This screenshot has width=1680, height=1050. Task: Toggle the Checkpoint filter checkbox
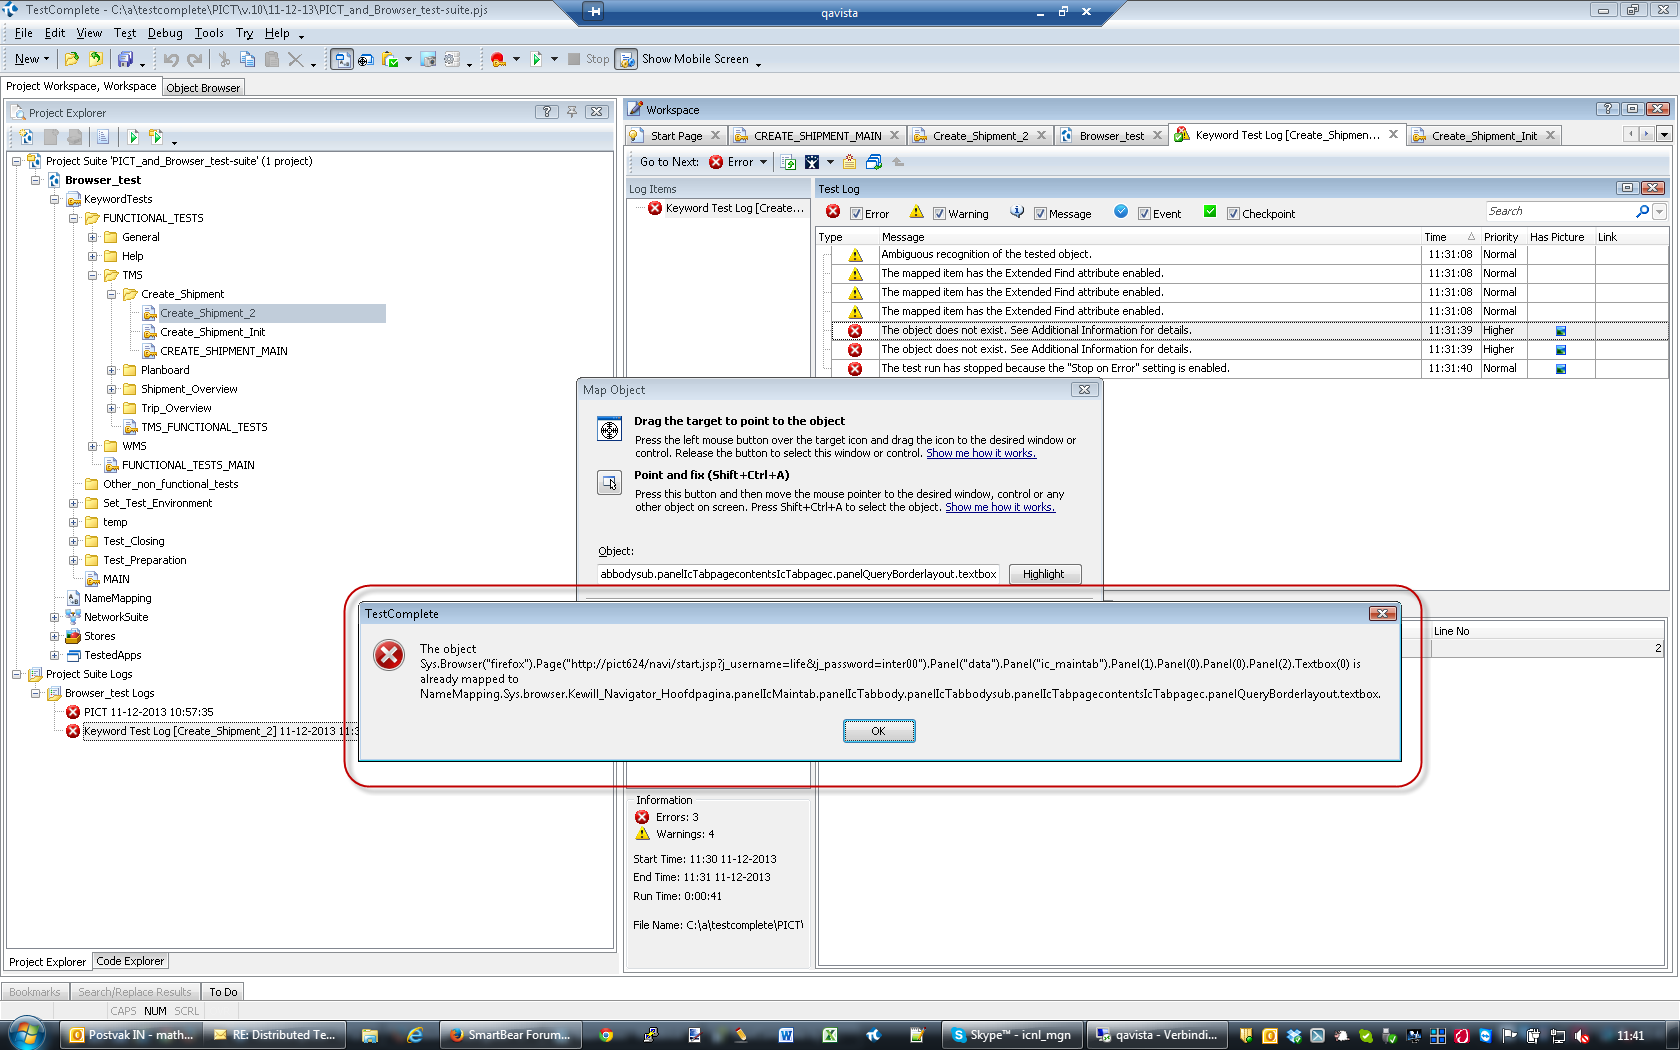coord(1233,214)
